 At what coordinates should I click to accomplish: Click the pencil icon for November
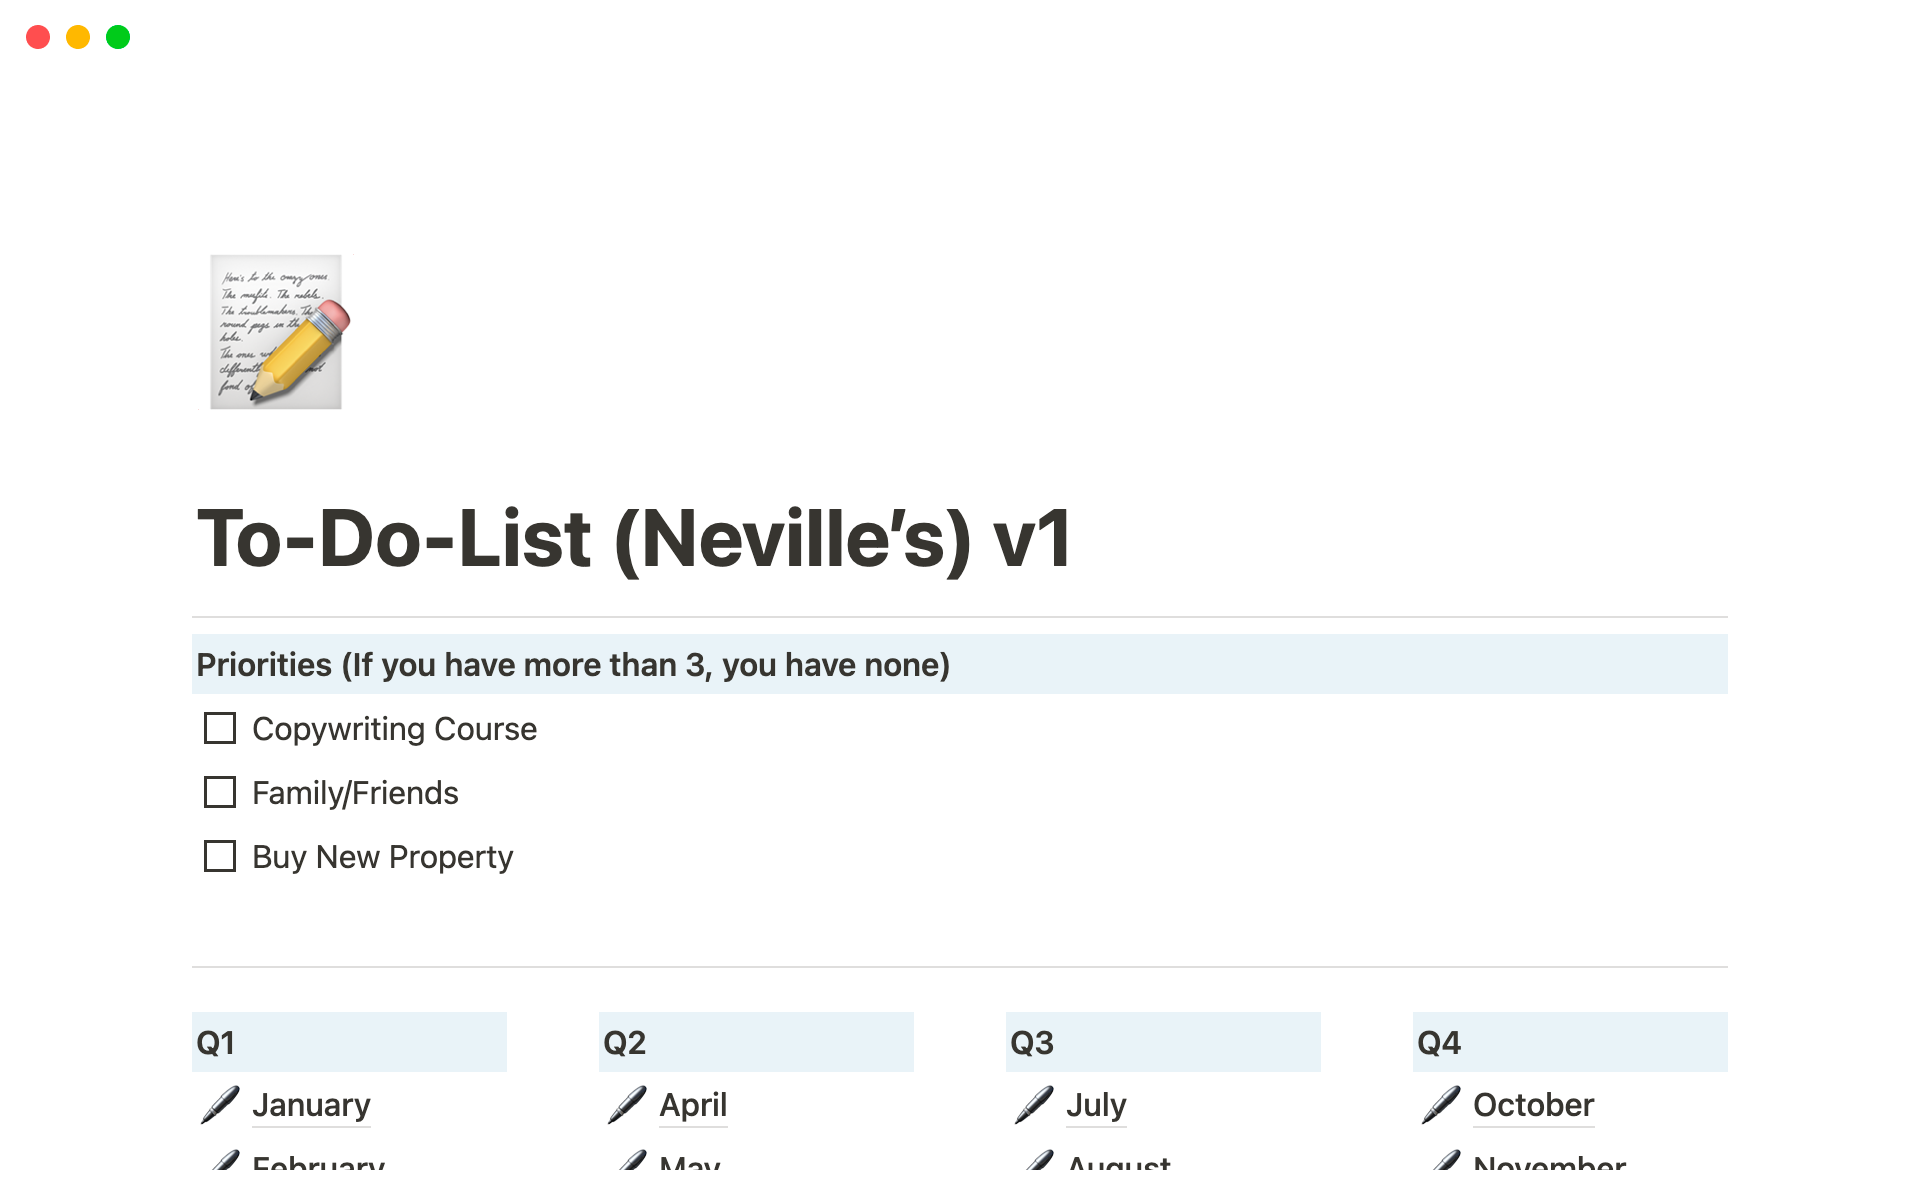[1440, 1160]
